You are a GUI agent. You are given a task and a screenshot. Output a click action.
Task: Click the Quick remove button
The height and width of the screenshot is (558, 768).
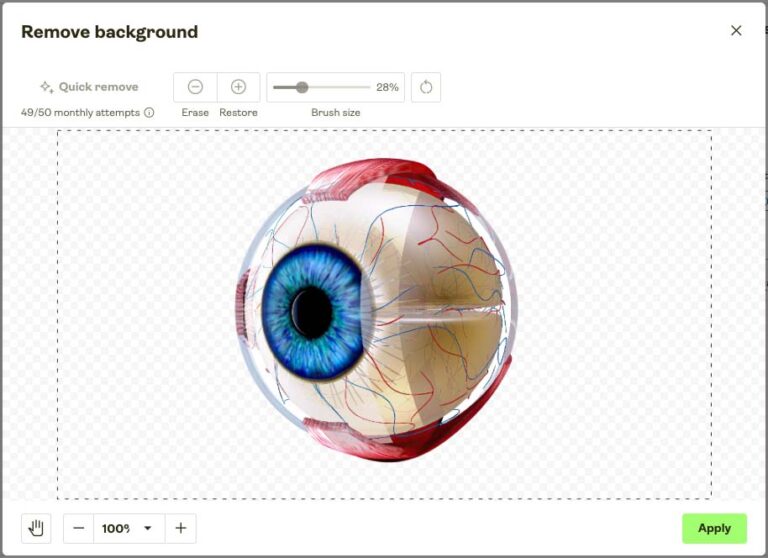88,87
